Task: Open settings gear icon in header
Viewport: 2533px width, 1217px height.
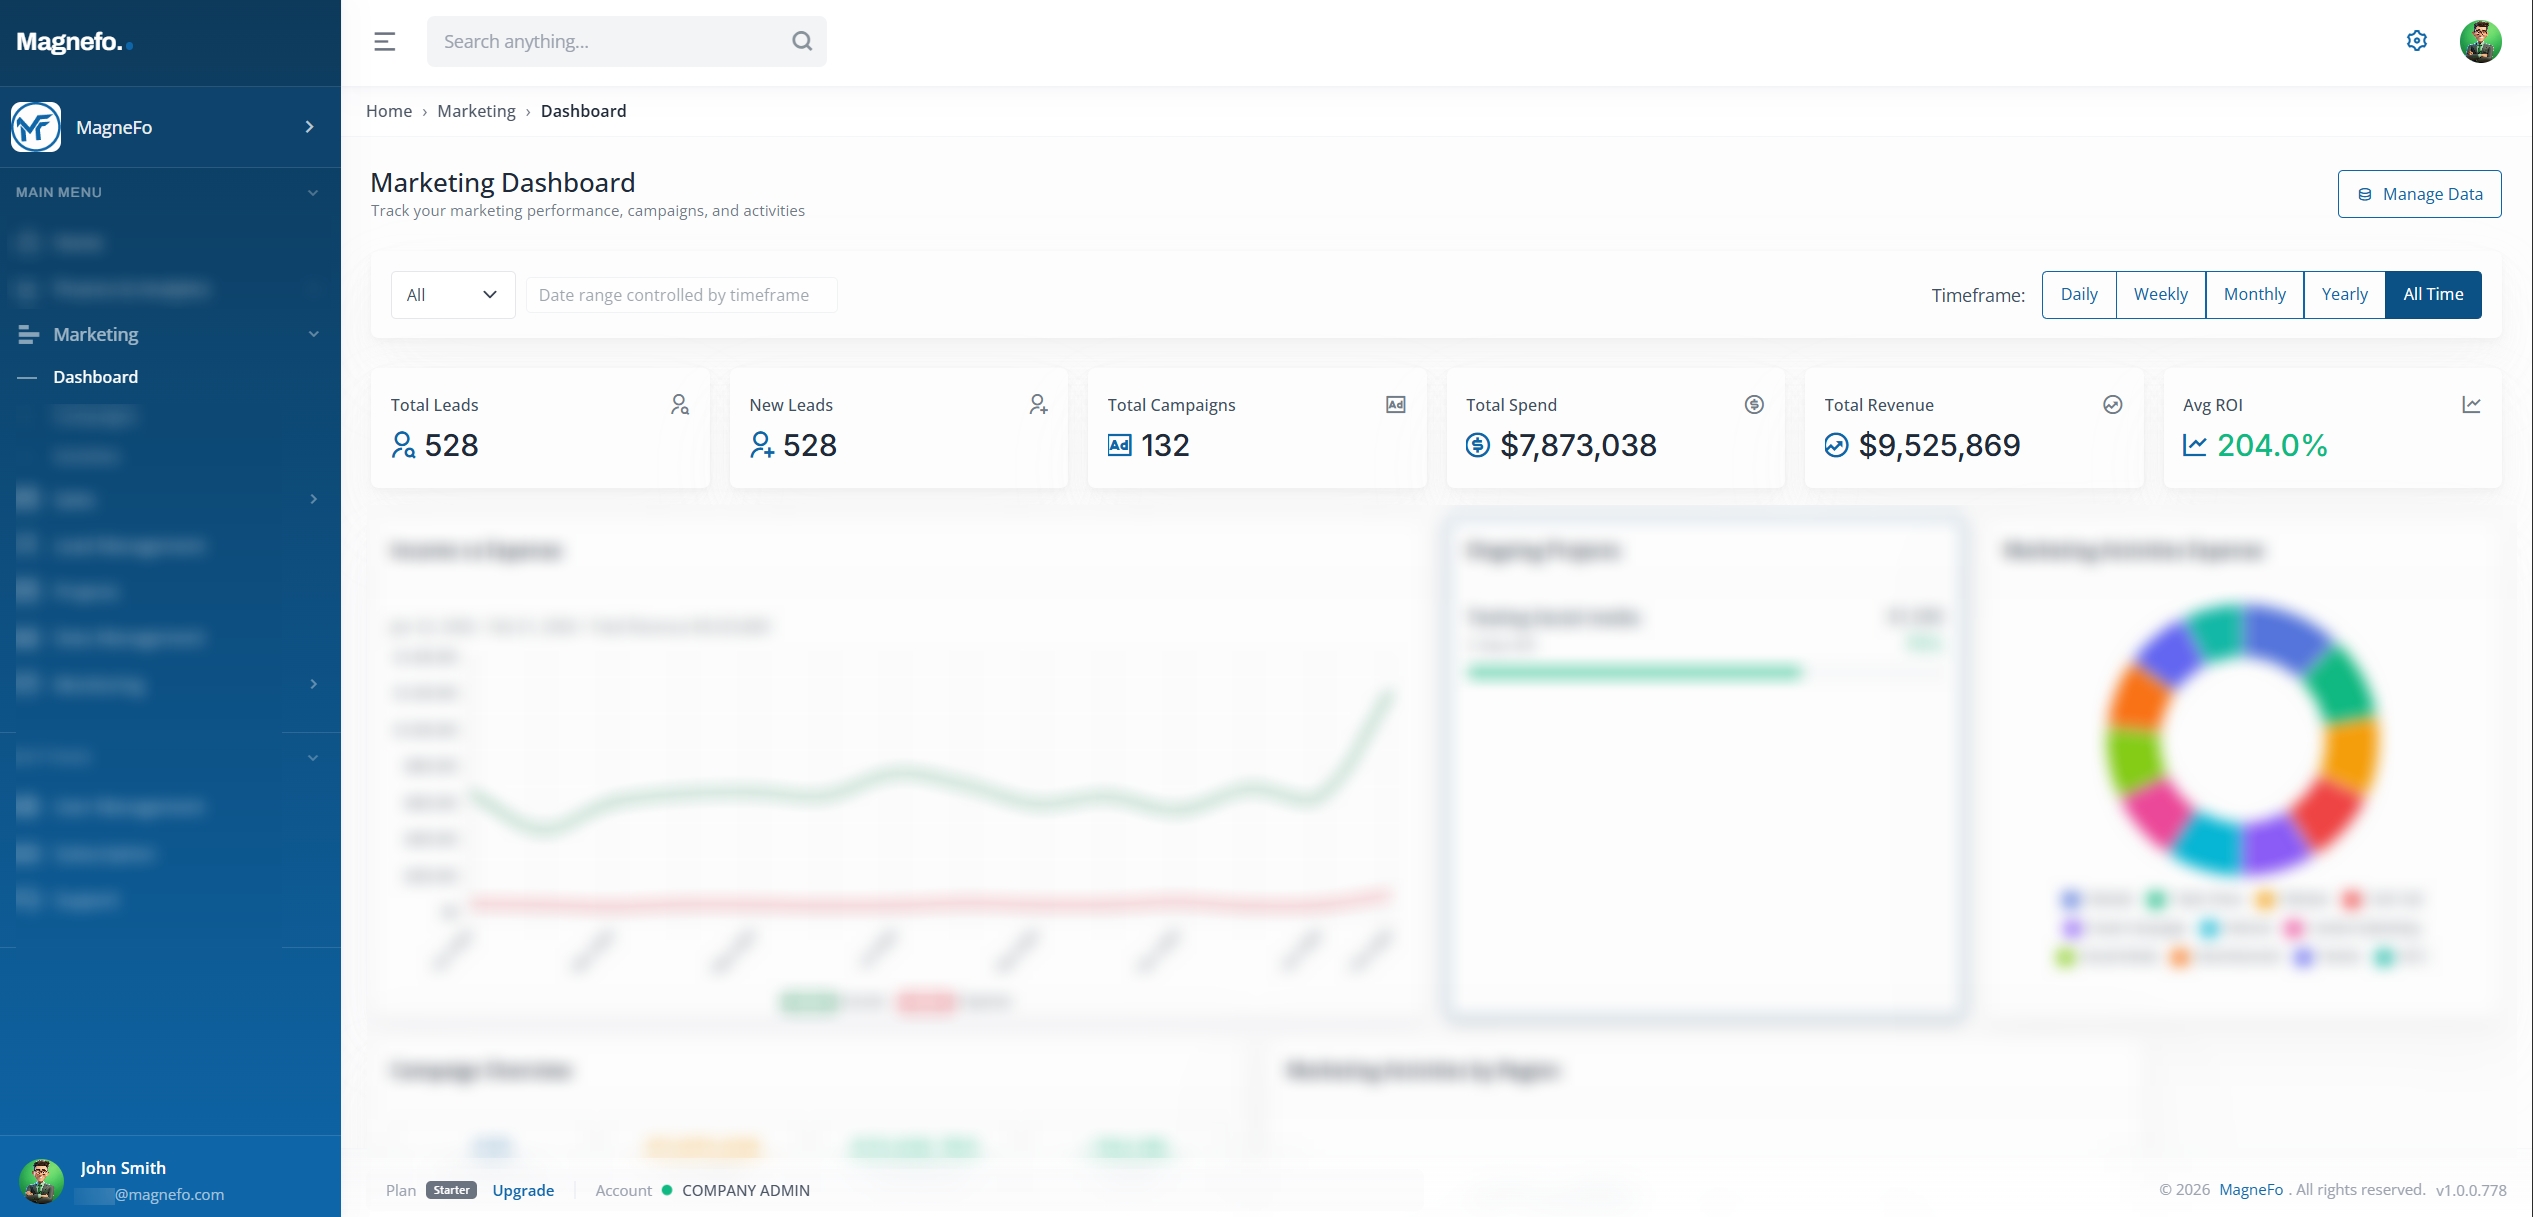Action: [2416, 41]
